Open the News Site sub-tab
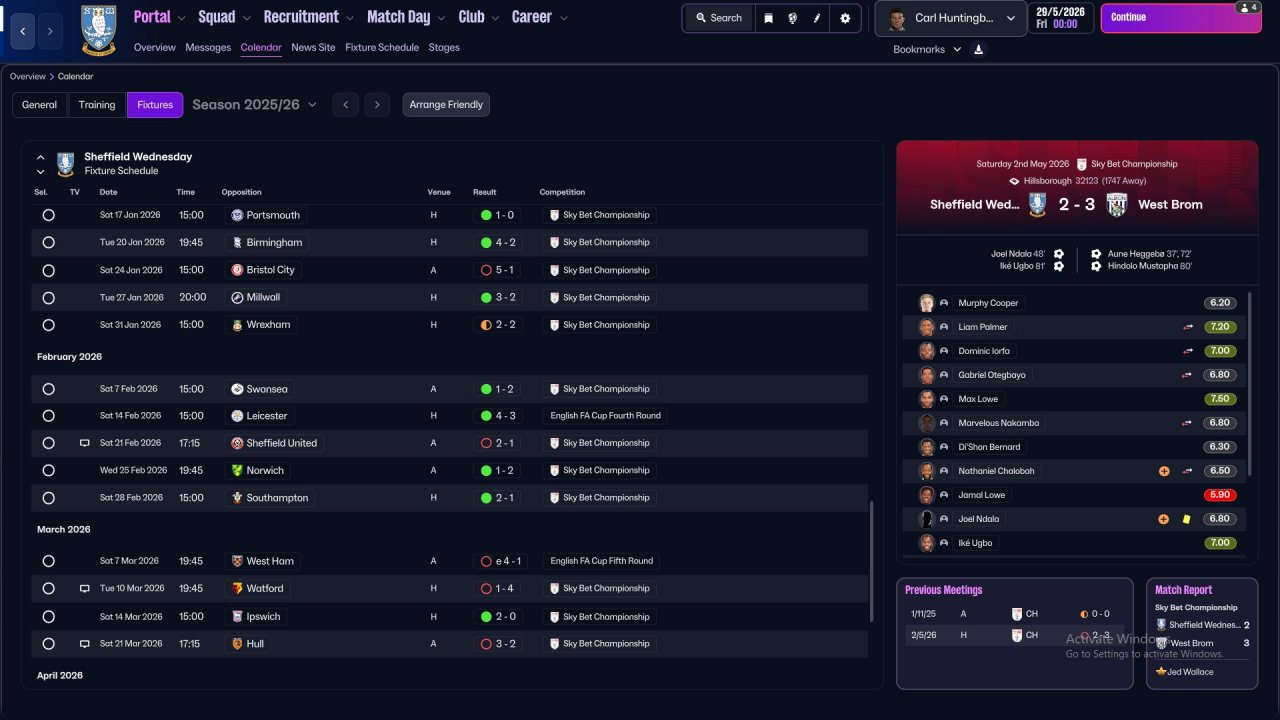The width and height of the screenshot is (1280, 720). point(313,47)
